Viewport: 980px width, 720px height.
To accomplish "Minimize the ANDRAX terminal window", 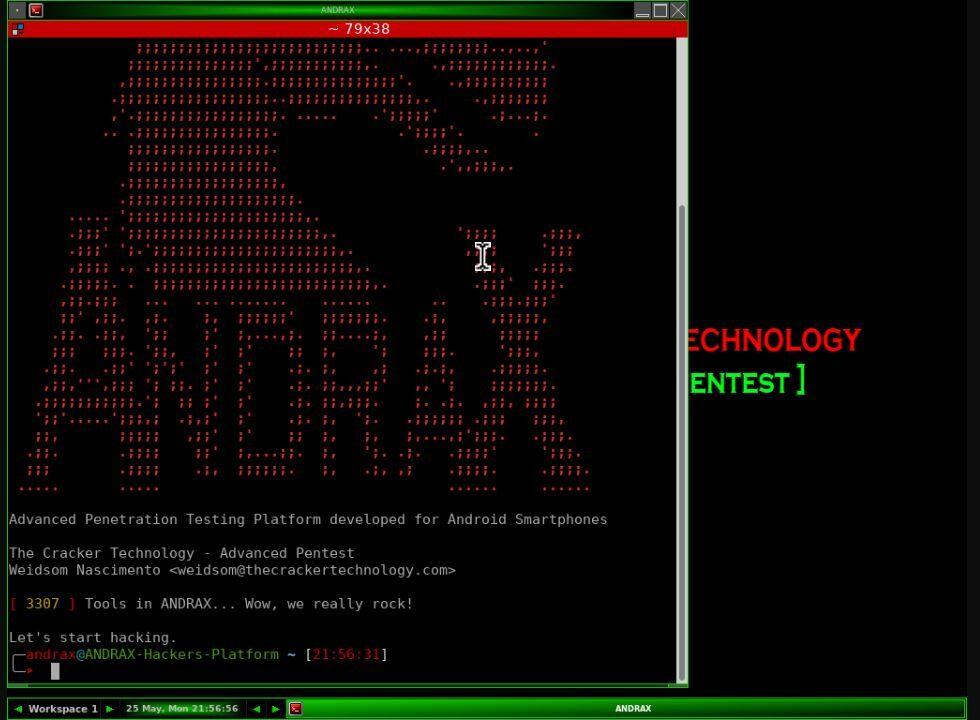I will (642, 10).
